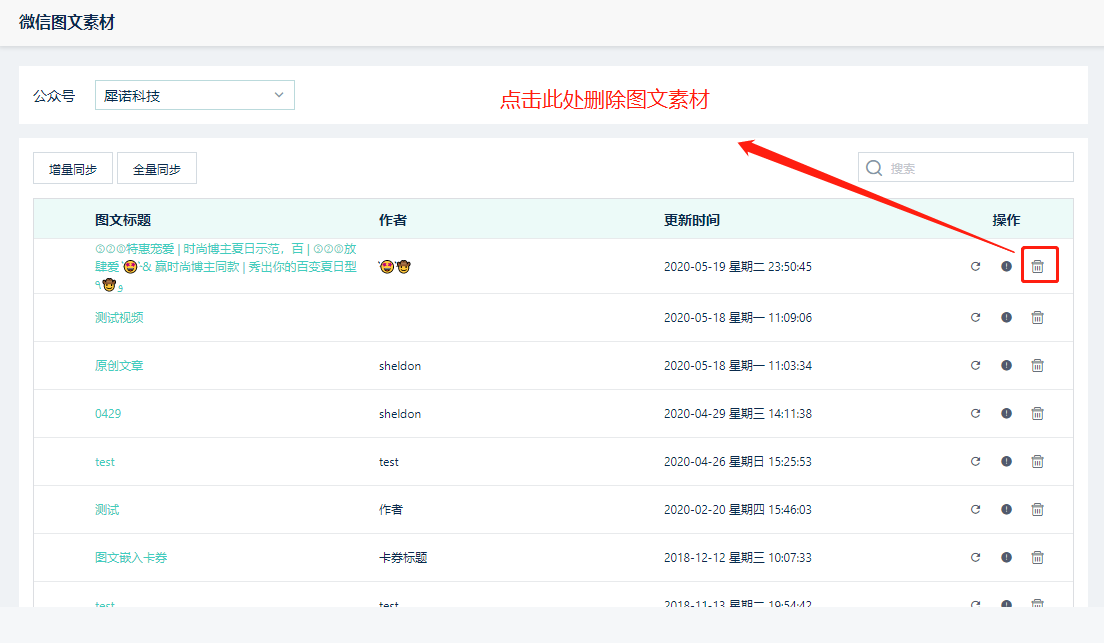The height and width of the screenshot is (643, 1104).
Task: Click the date 2018-12-12 星期三 10:07:33
Action: tap(738, 557)
